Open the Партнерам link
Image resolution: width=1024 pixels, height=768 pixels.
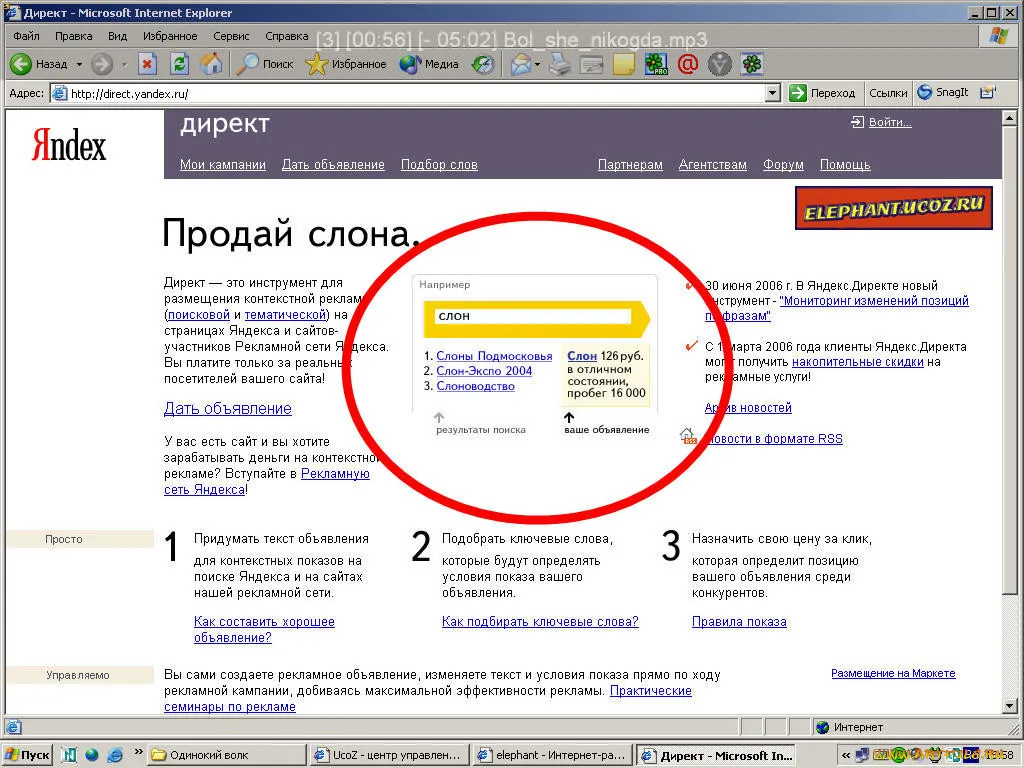[630, 165]
